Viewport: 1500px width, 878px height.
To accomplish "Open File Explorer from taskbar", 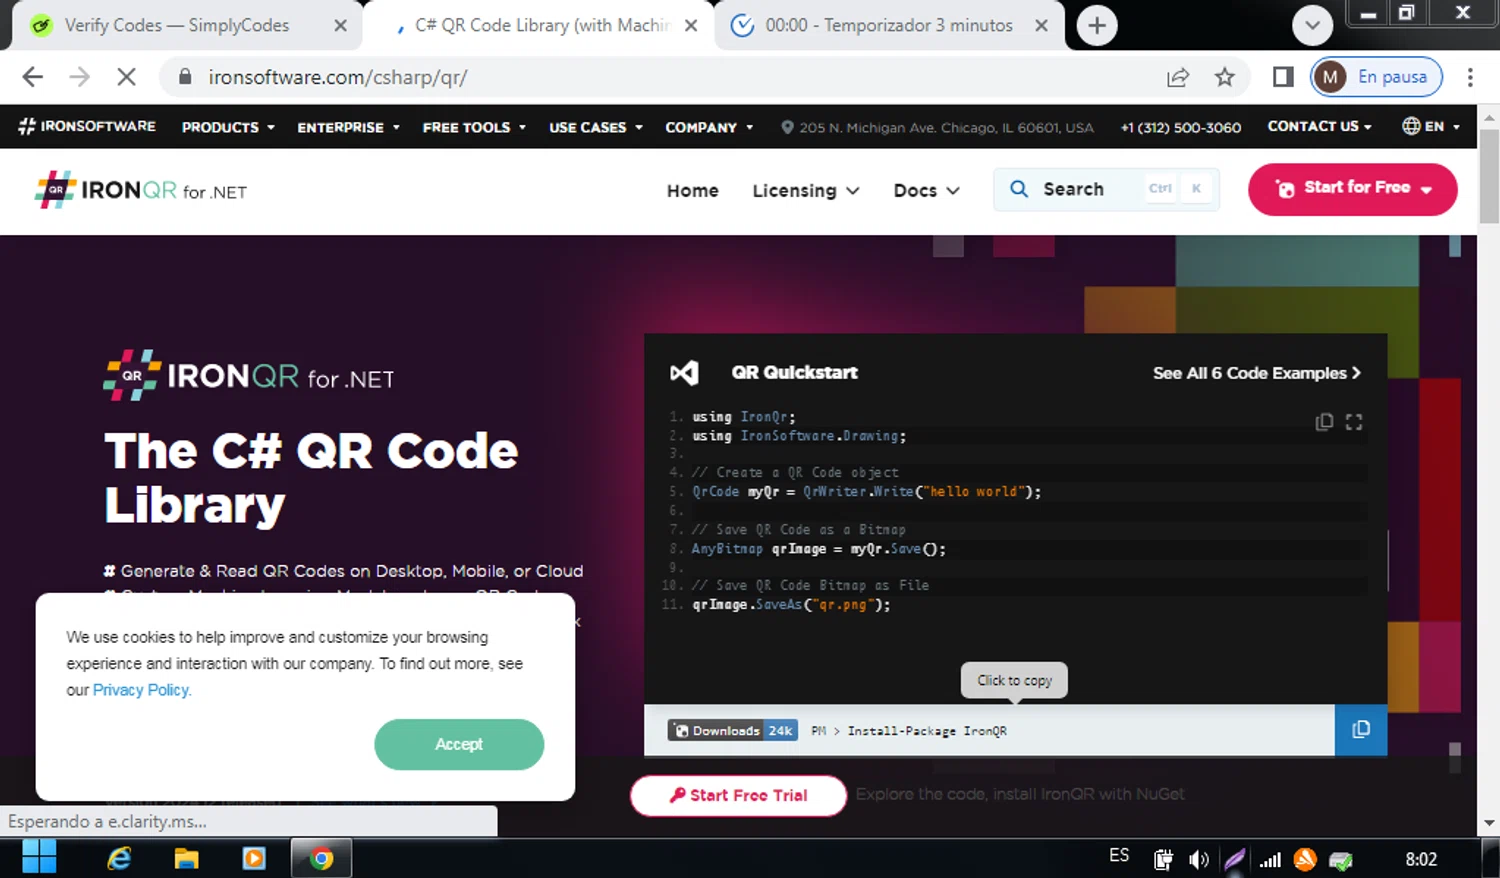I will point(187,858).
